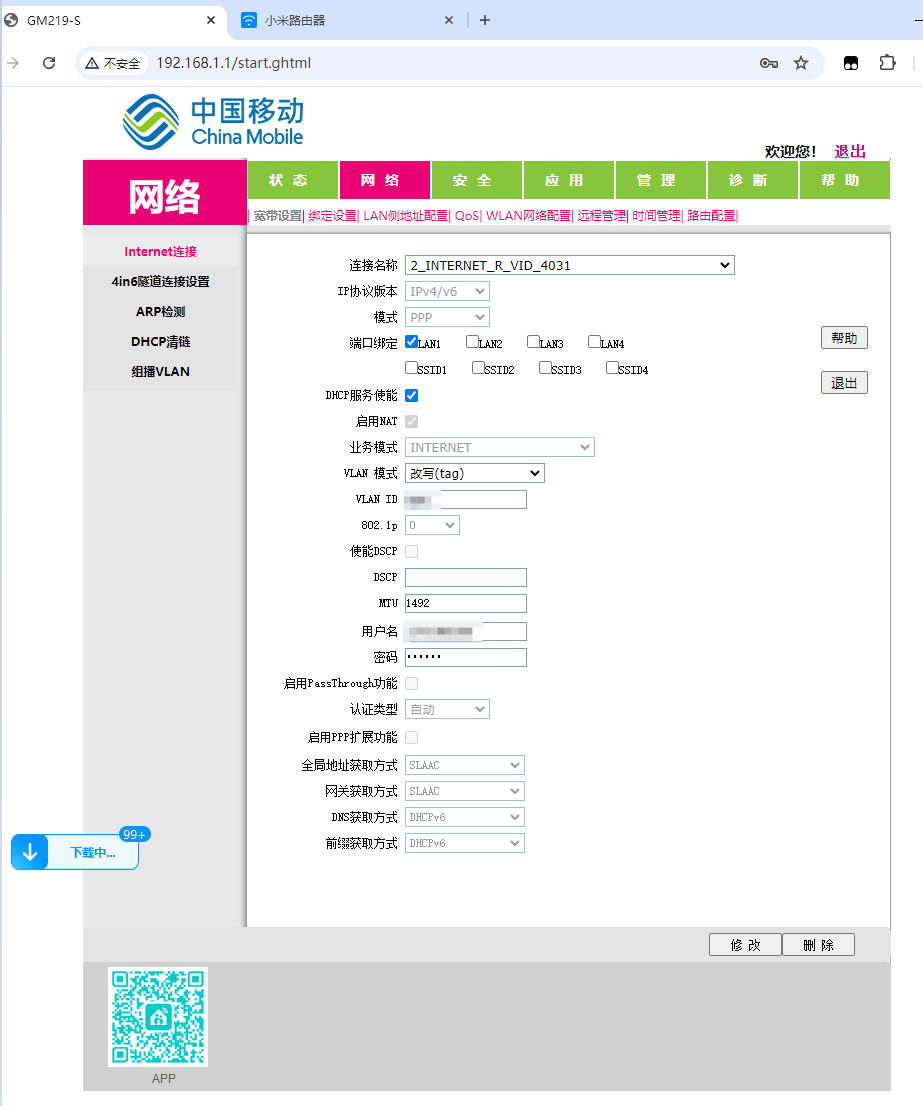Expand the VLAN 模式 dropdown
Image resolution: width=923 pixels, height=1106 pixels.
[474, 473]
